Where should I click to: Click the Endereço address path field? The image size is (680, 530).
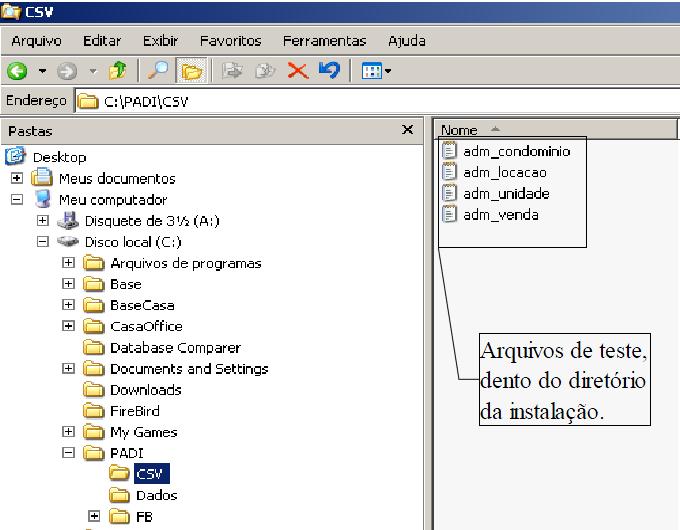point(380,101)
